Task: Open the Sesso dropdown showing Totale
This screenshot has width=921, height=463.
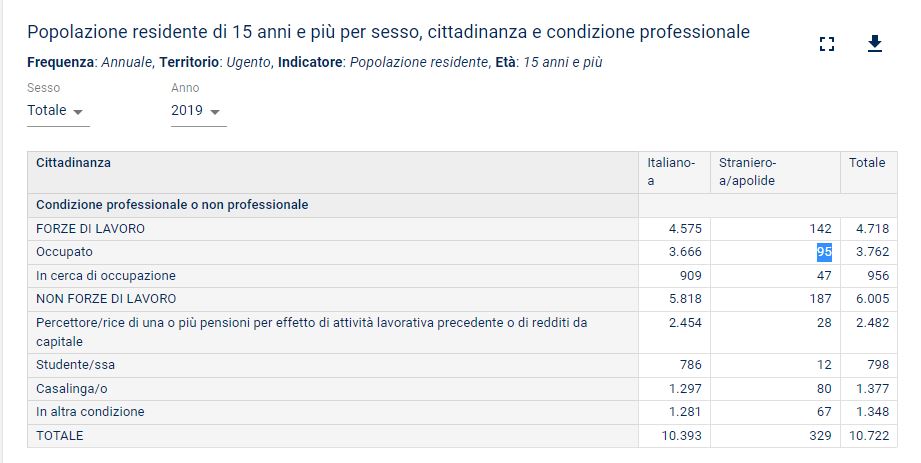Action: pos(58,110)
